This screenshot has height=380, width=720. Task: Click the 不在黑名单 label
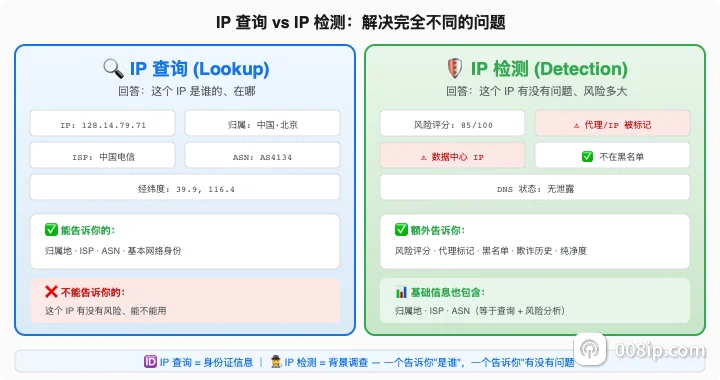pyautogui.click(x=621, y=157)
